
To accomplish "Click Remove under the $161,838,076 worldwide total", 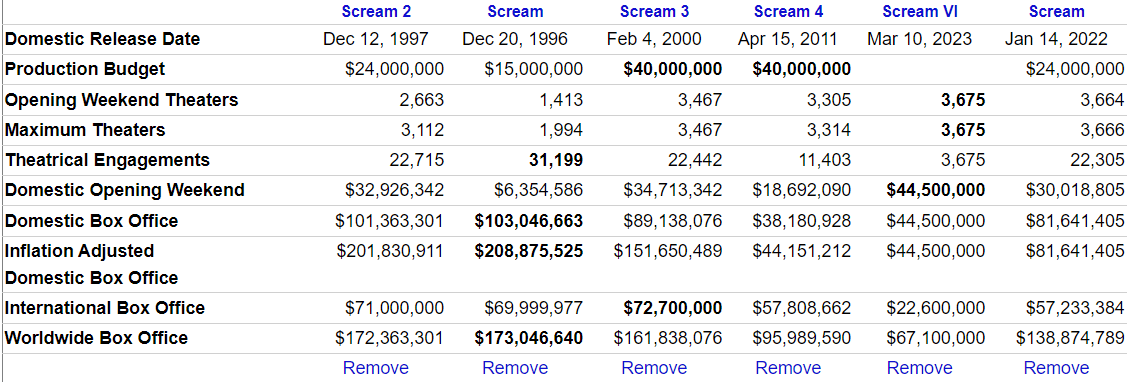I will 654,368.
